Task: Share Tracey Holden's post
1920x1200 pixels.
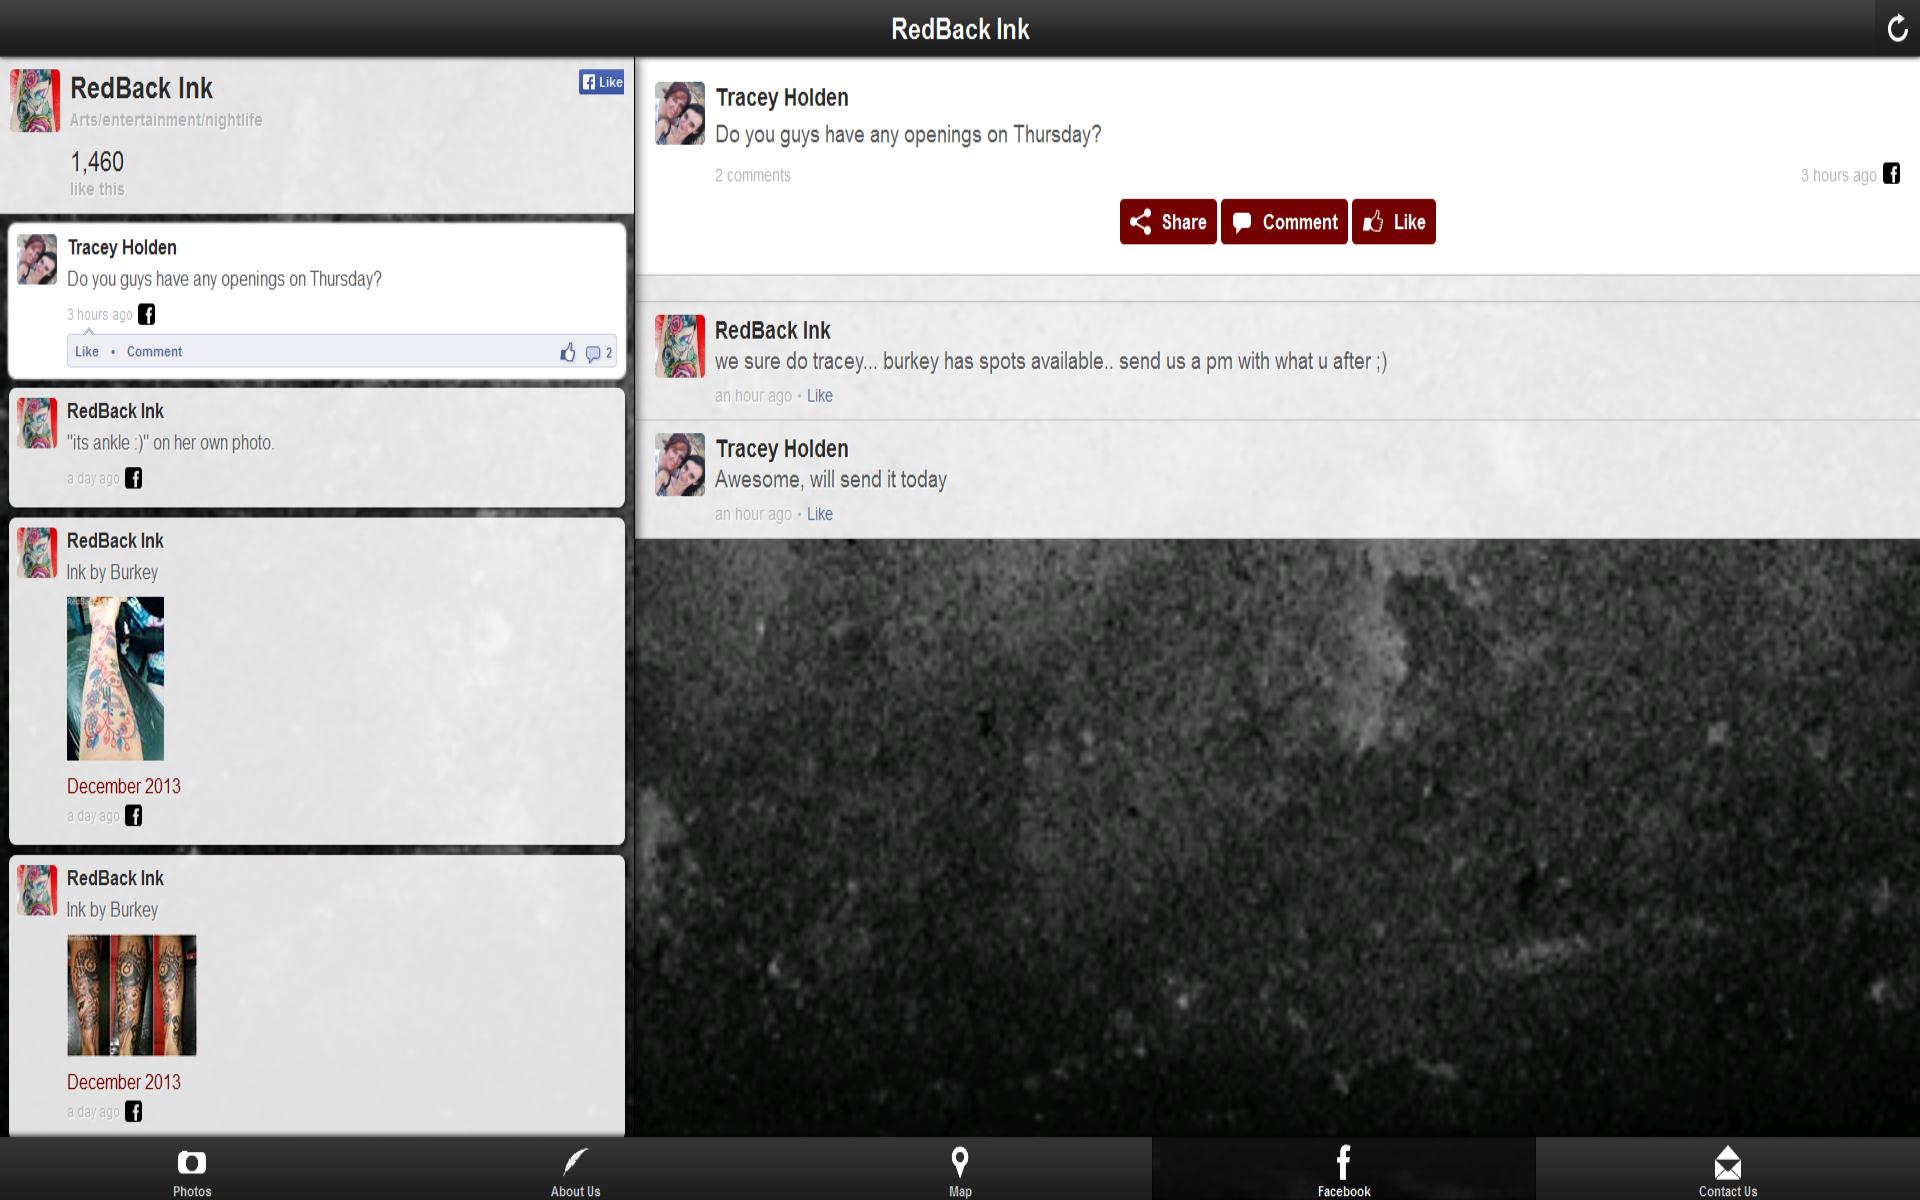Action: tap(1167, 222)
